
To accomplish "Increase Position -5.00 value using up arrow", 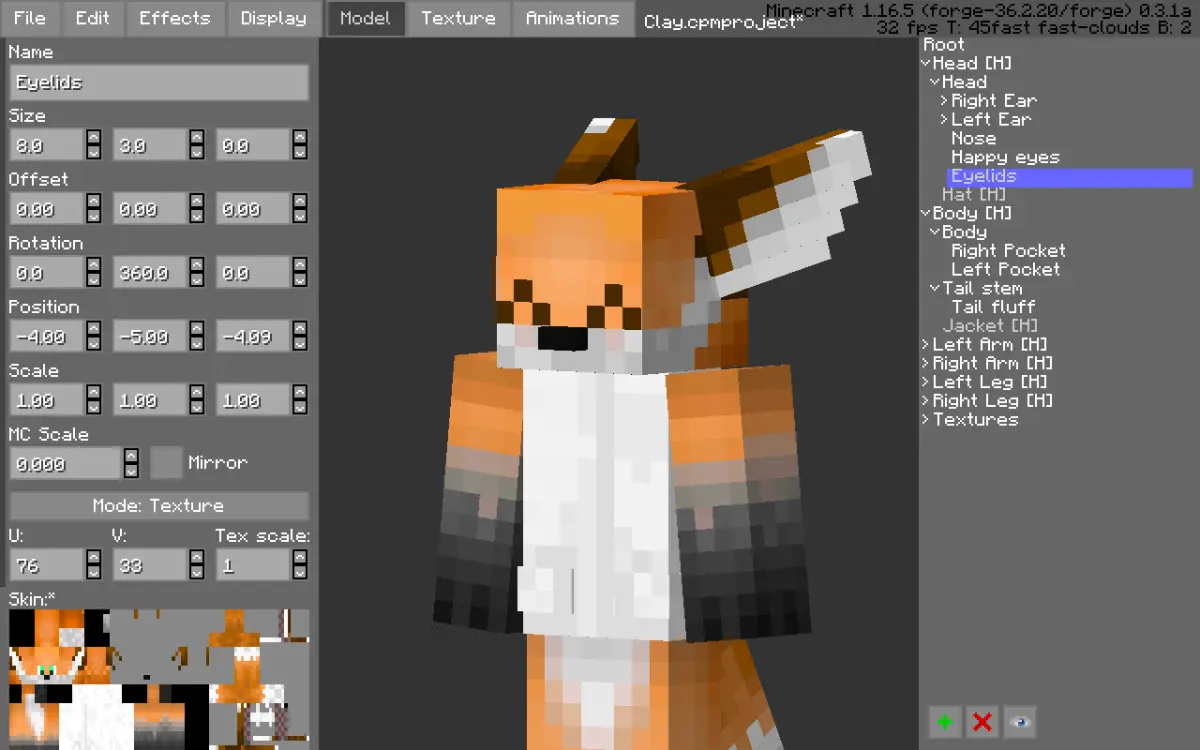I will 197,330.
